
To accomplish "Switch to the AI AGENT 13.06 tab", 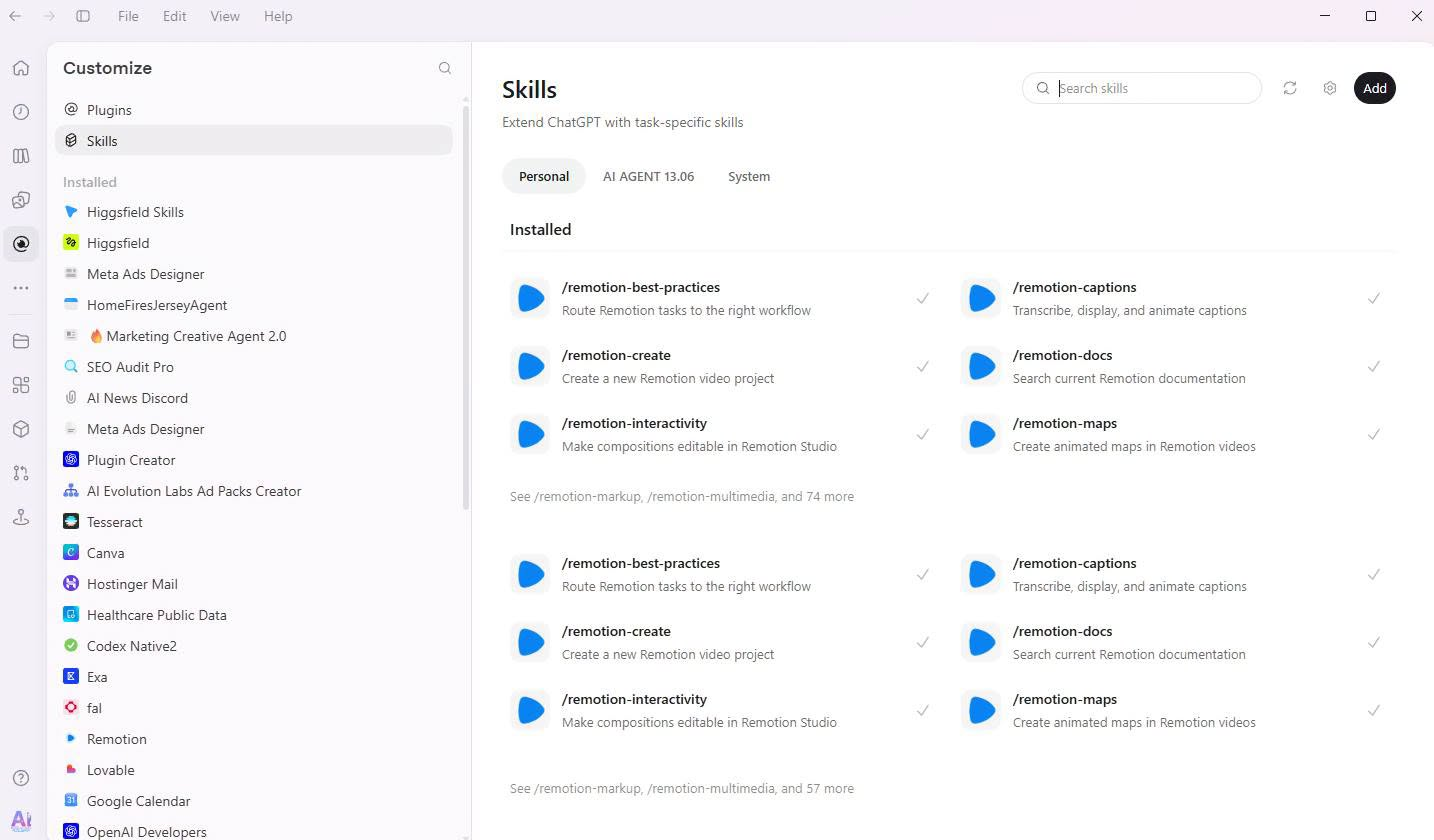I will pyautogui.click(x=648, y=176).
